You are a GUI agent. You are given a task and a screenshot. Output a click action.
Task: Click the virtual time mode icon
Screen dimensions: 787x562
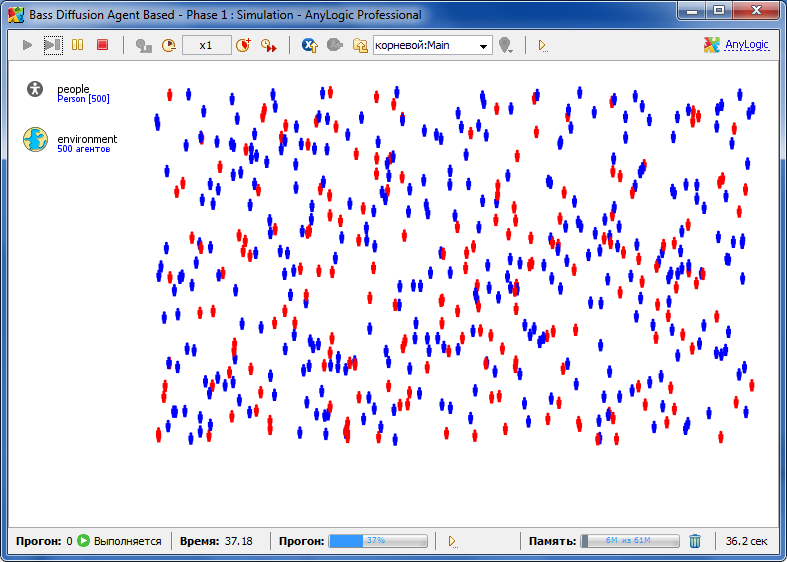coord(144,46)
